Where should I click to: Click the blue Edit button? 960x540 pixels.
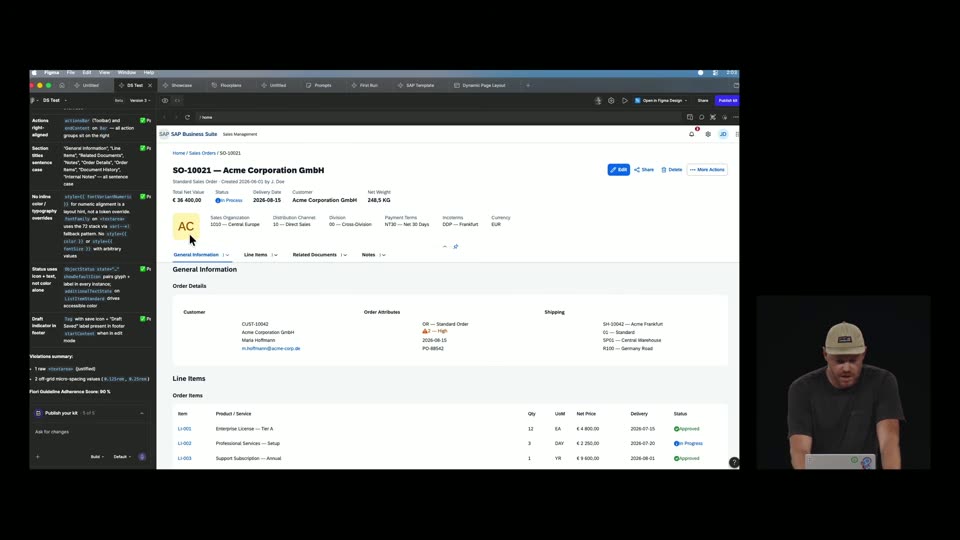[x=618, y=170]
